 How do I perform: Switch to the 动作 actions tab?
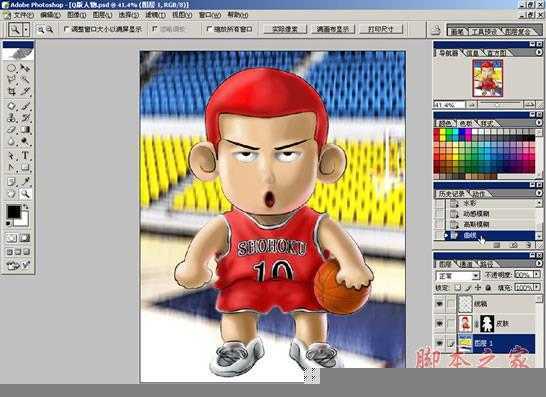(x=479, y=194)
